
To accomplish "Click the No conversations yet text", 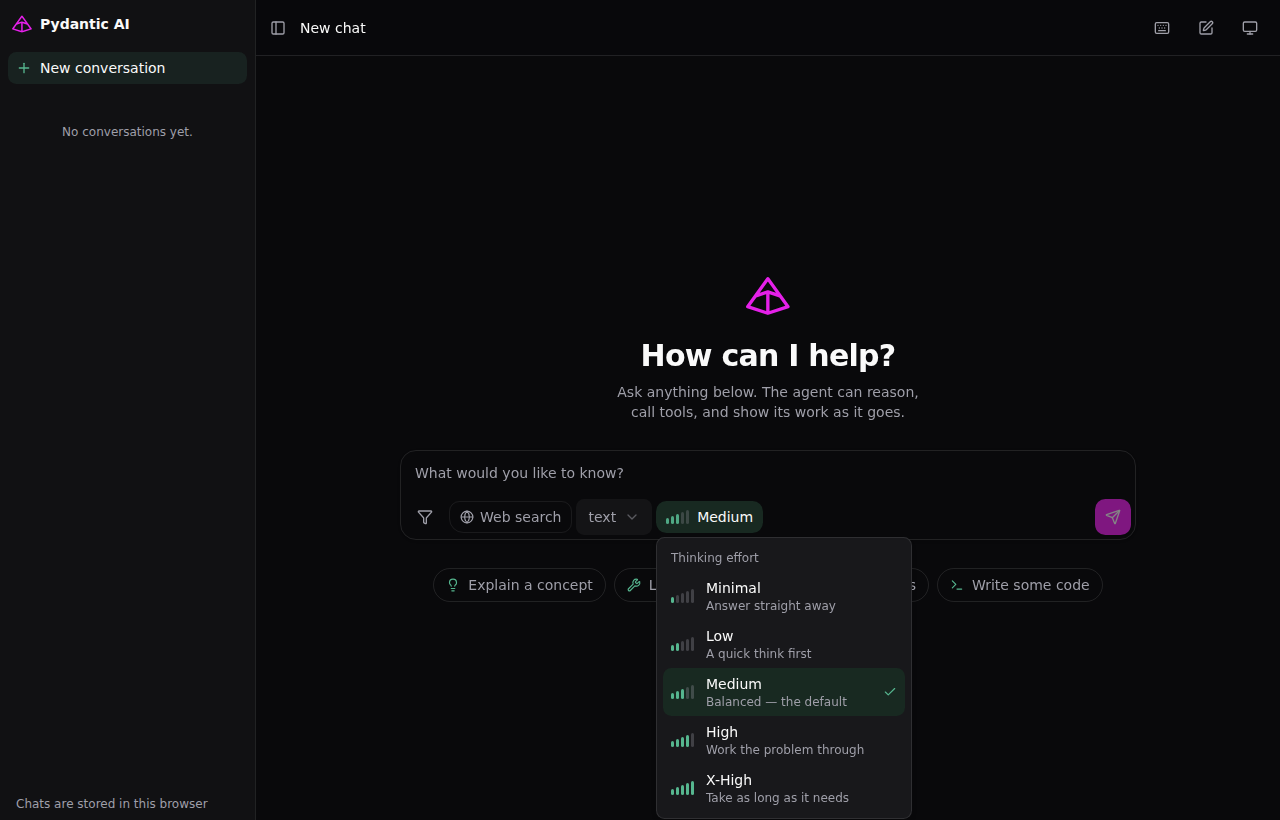I will [127, 132].
